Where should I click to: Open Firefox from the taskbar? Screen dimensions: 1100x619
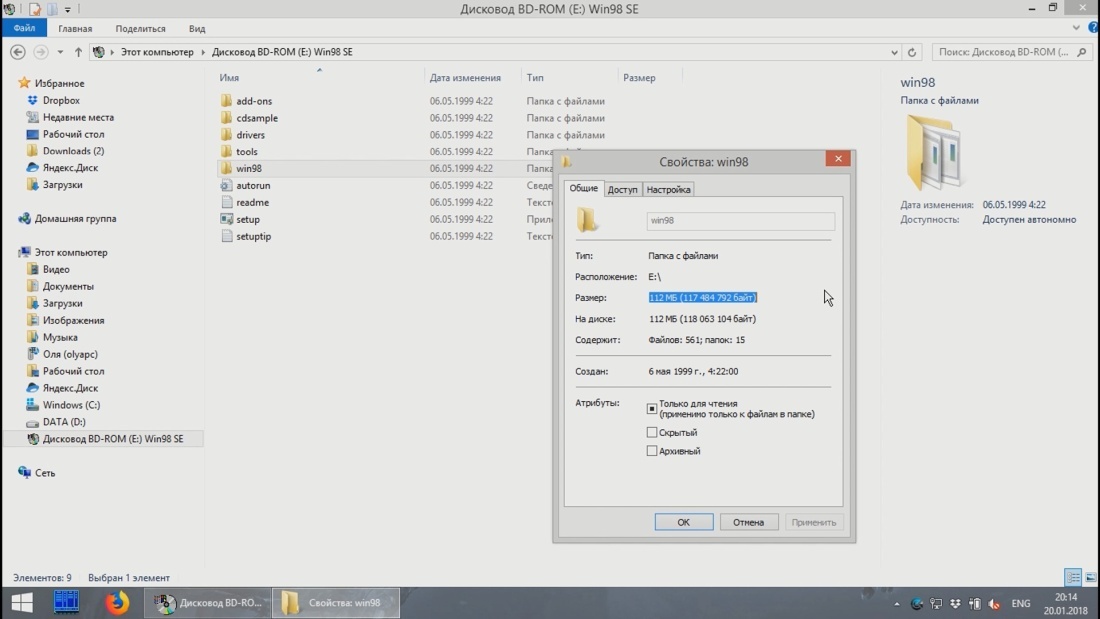coord(118,603)
